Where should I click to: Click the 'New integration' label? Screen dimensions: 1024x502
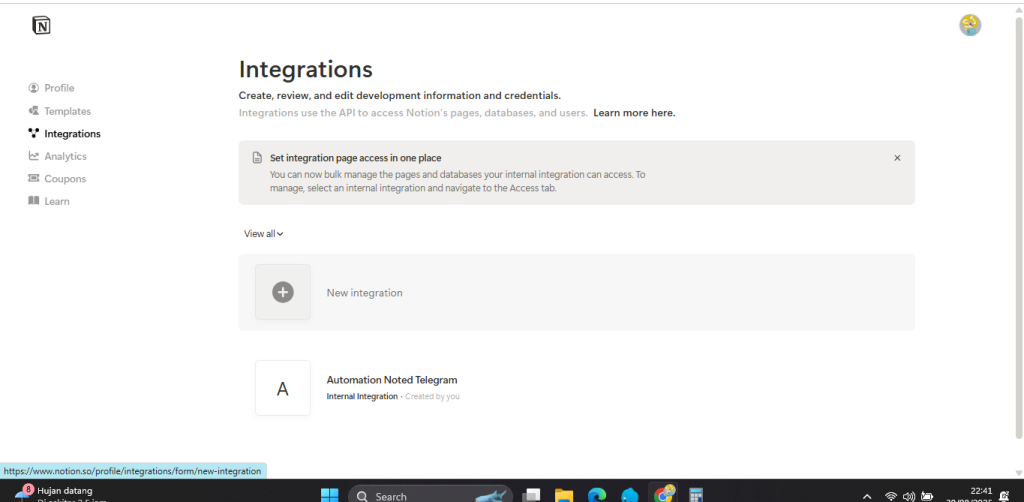click(364, 293)
